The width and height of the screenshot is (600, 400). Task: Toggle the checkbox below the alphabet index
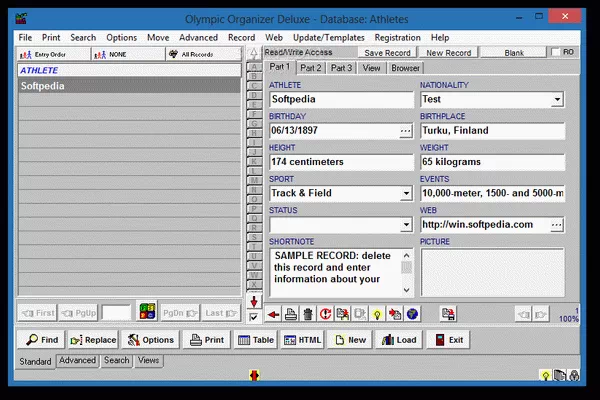click(x=254, y=316)
